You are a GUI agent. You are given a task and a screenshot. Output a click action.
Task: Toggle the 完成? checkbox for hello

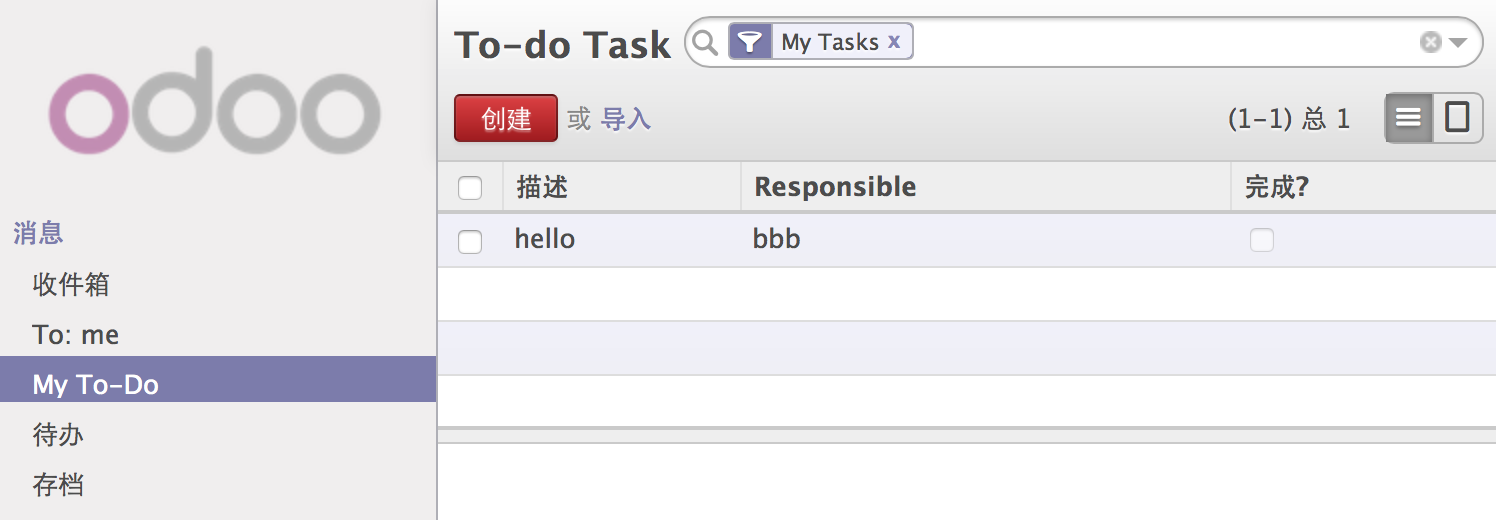(1262, 240)
